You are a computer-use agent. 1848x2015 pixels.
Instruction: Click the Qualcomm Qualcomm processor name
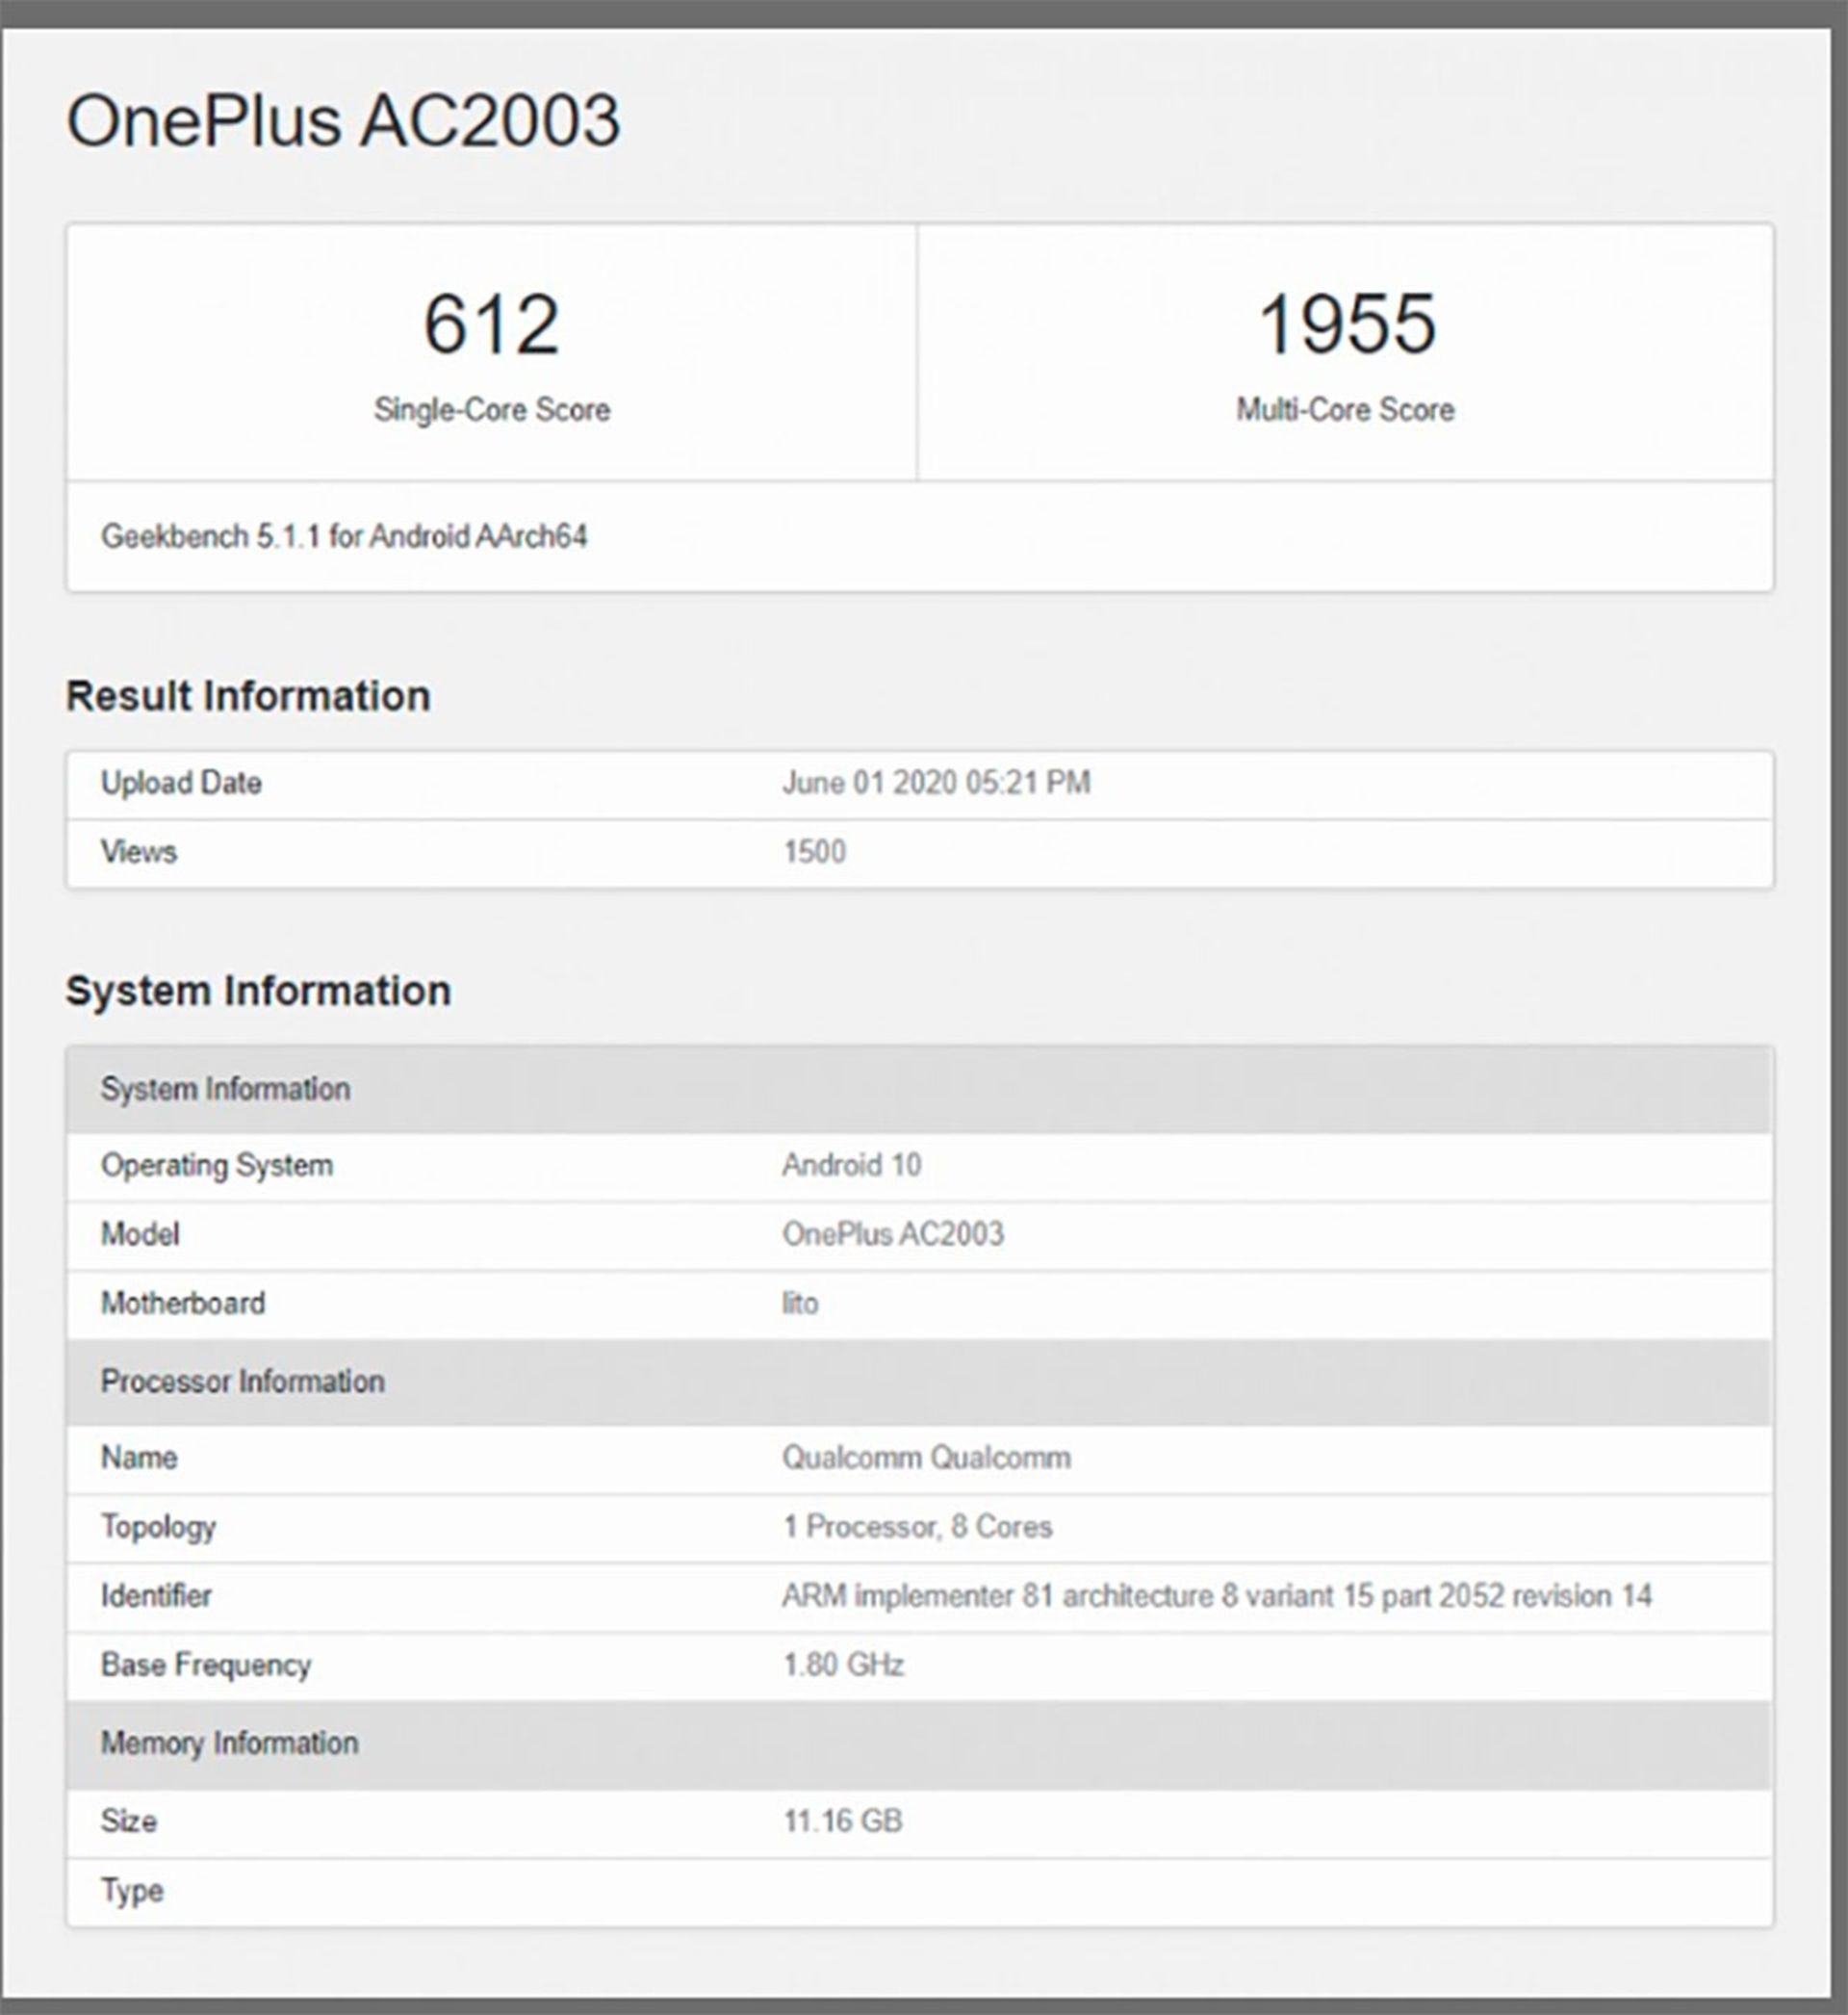point(926,1458)
